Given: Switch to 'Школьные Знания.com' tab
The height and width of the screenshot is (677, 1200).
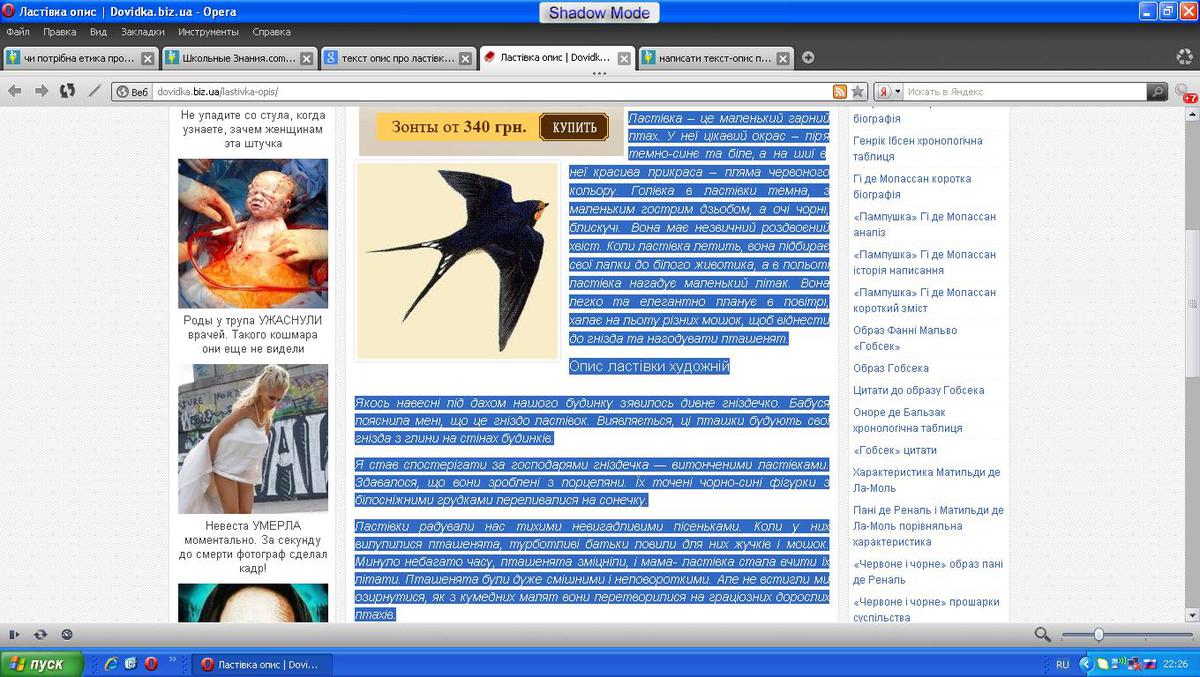Looking at the screenshot, I should click(x=239, y=58).
